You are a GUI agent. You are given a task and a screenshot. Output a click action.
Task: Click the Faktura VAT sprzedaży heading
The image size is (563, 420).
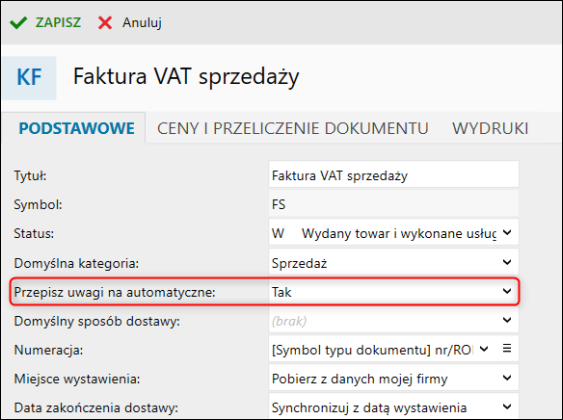click(186, 77)
